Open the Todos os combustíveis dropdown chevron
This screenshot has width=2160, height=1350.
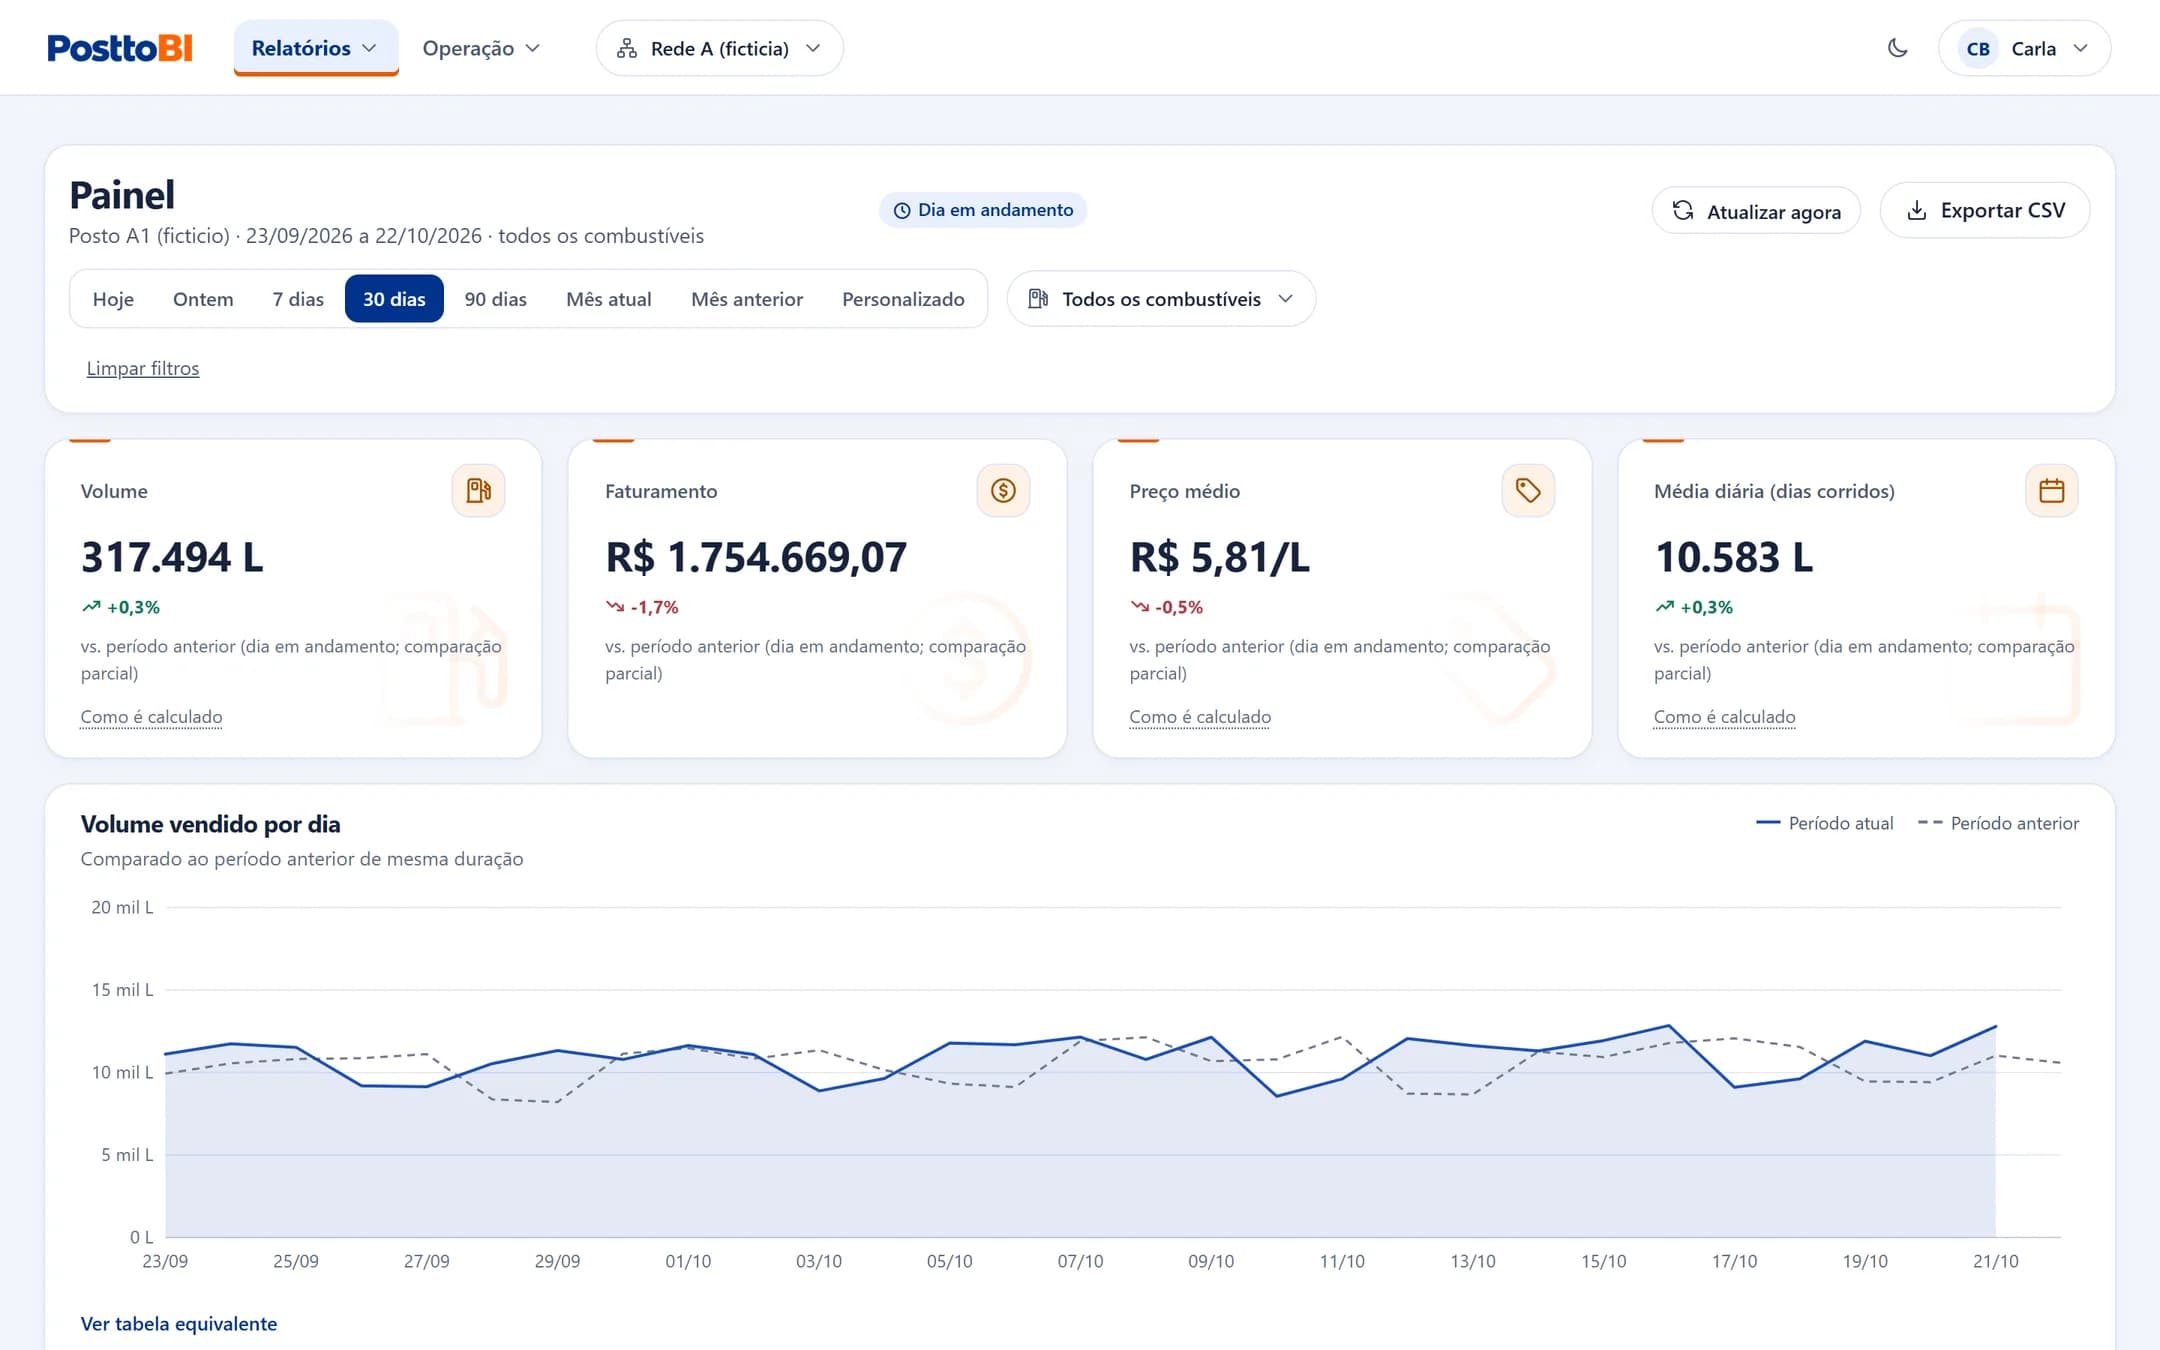coord(1286,298)
